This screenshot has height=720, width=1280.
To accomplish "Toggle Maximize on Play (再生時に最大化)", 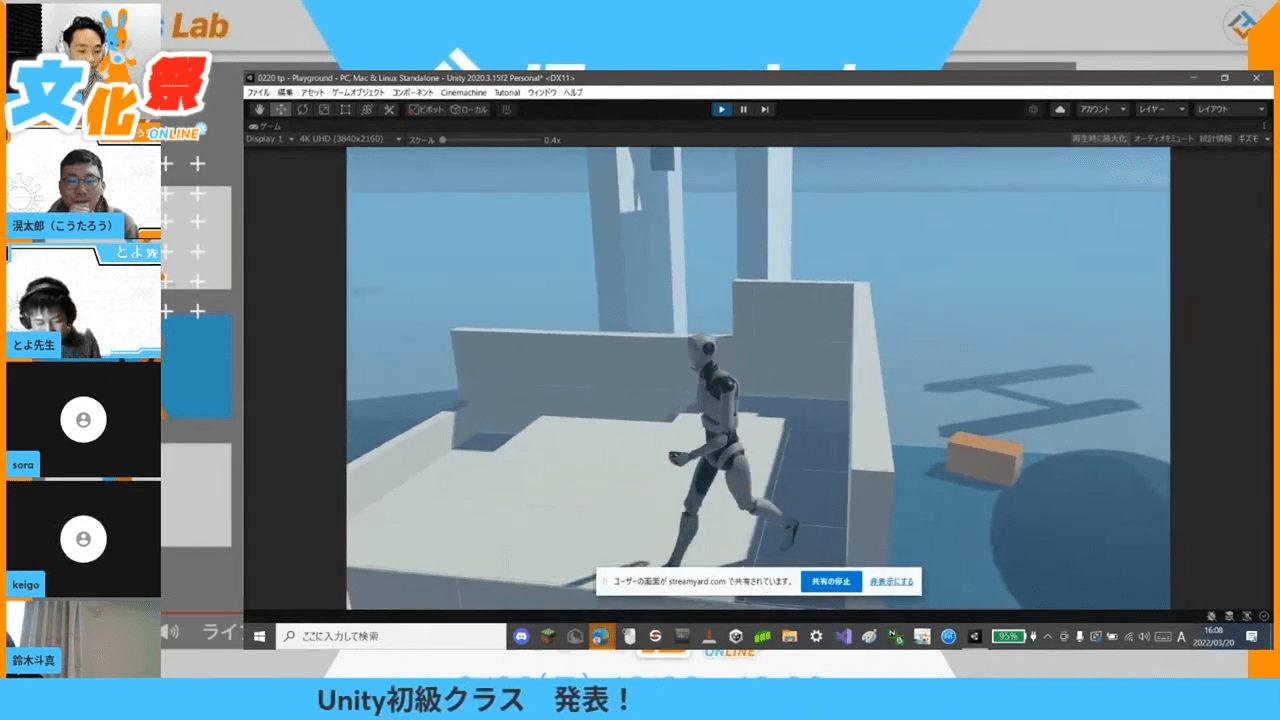I will [x=1099, y=139].
